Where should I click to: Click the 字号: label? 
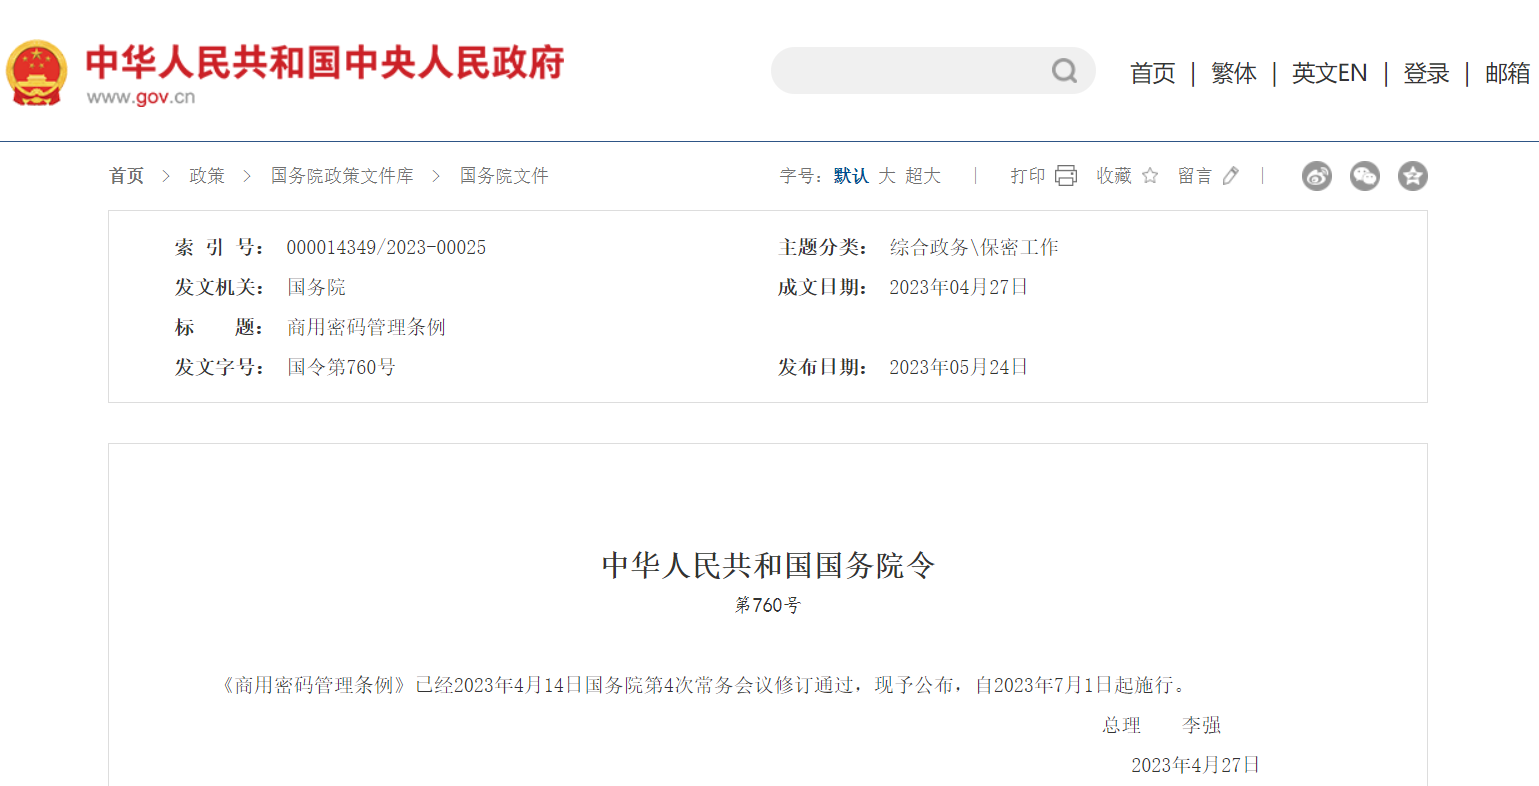pos(801,176)
